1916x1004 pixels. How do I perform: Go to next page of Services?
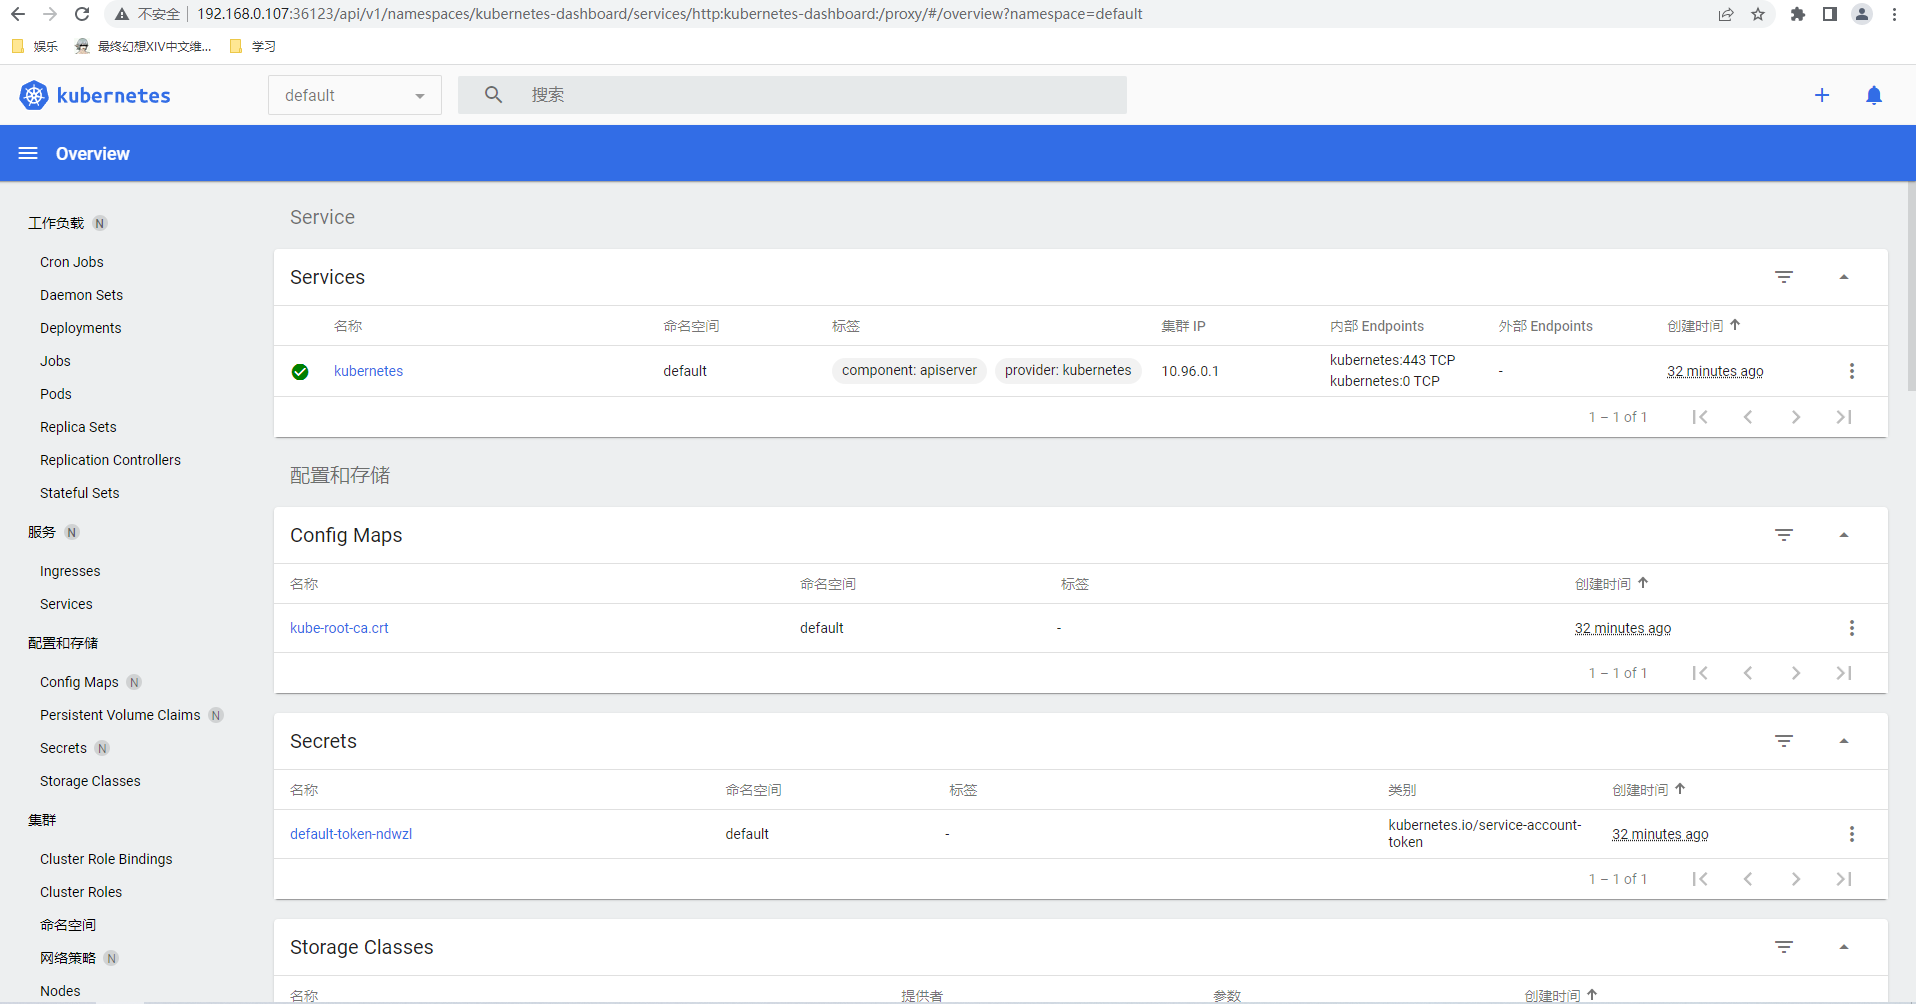[x=1796, y=417]
